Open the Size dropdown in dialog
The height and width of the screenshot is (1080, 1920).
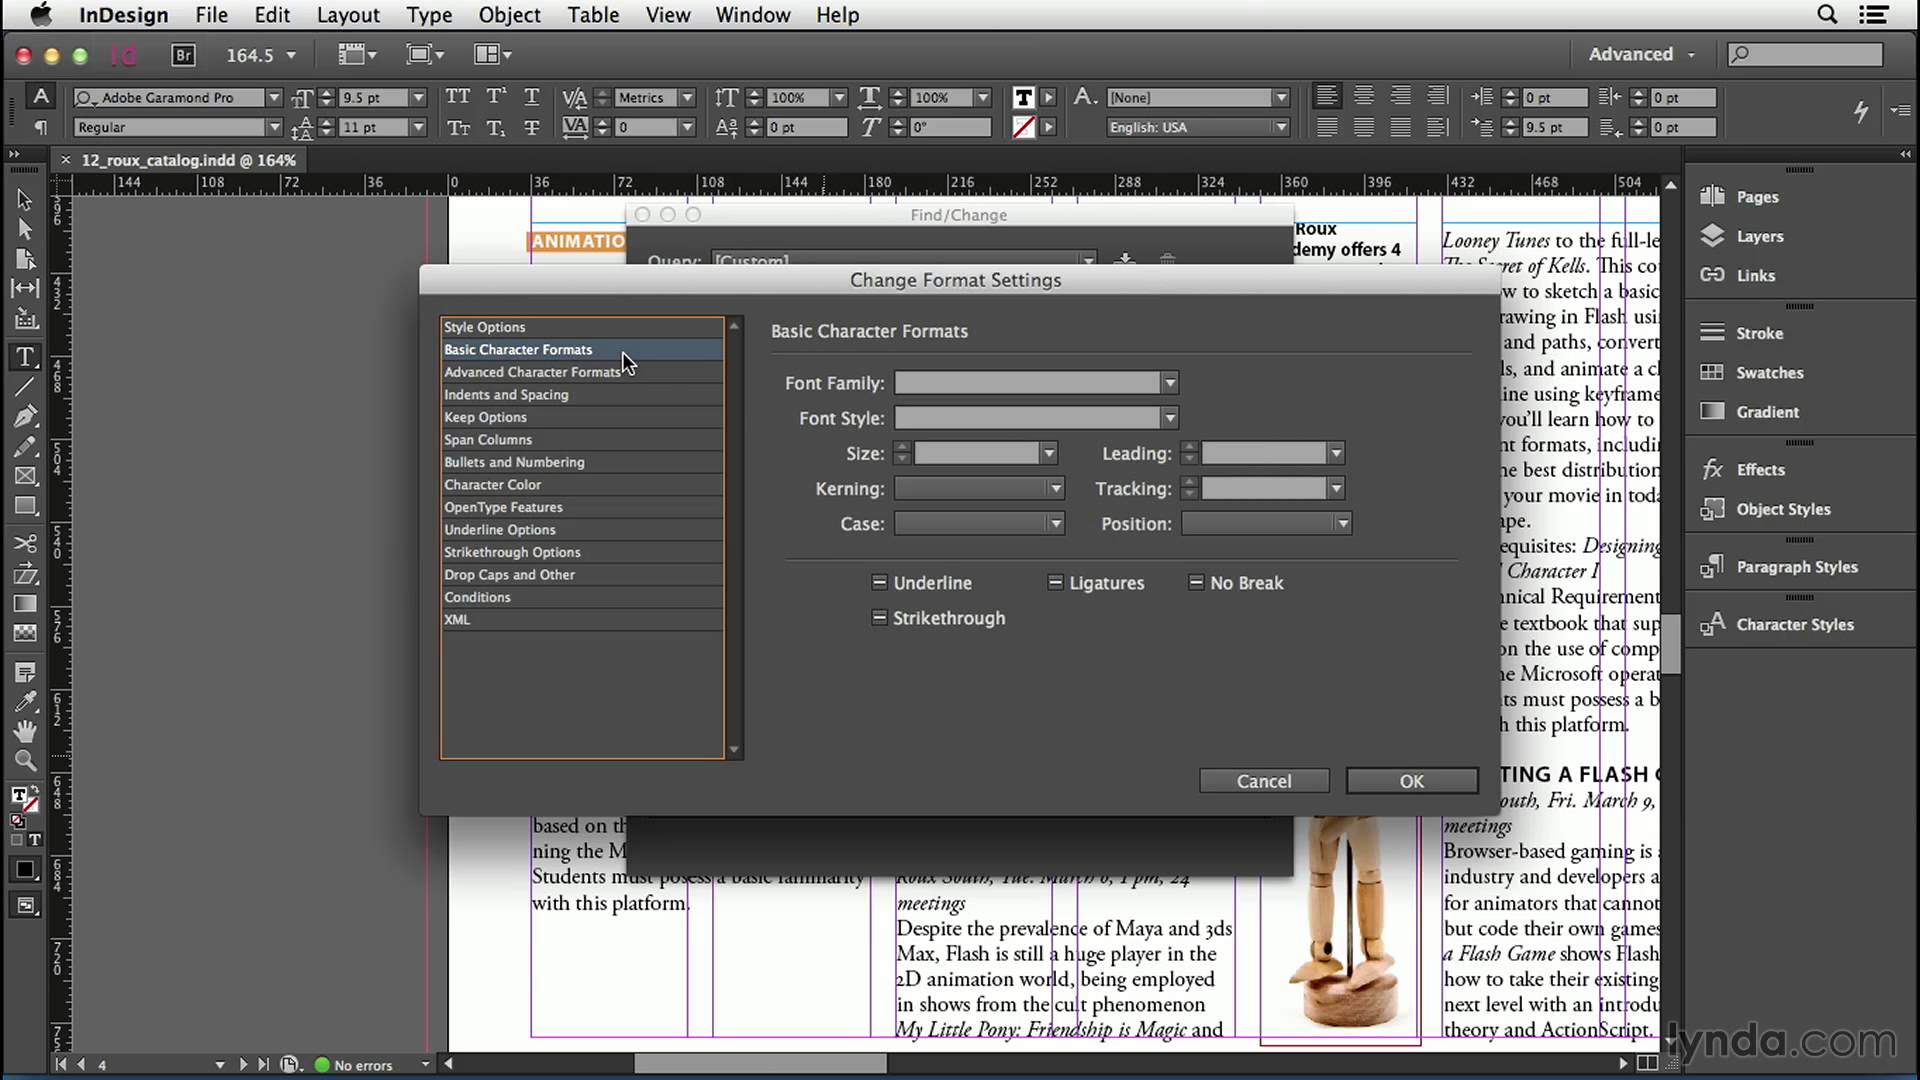[x=1048, y=453]
